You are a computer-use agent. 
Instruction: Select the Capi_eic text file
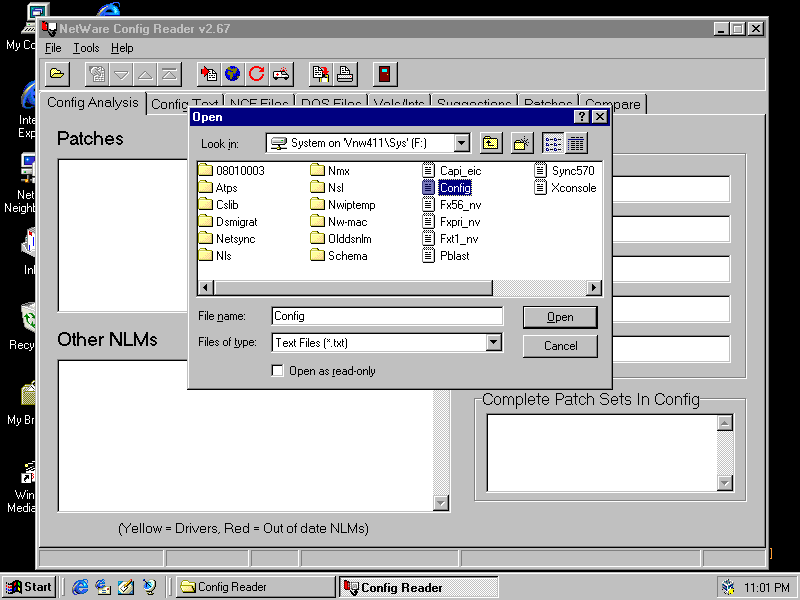tap(452, 171)
